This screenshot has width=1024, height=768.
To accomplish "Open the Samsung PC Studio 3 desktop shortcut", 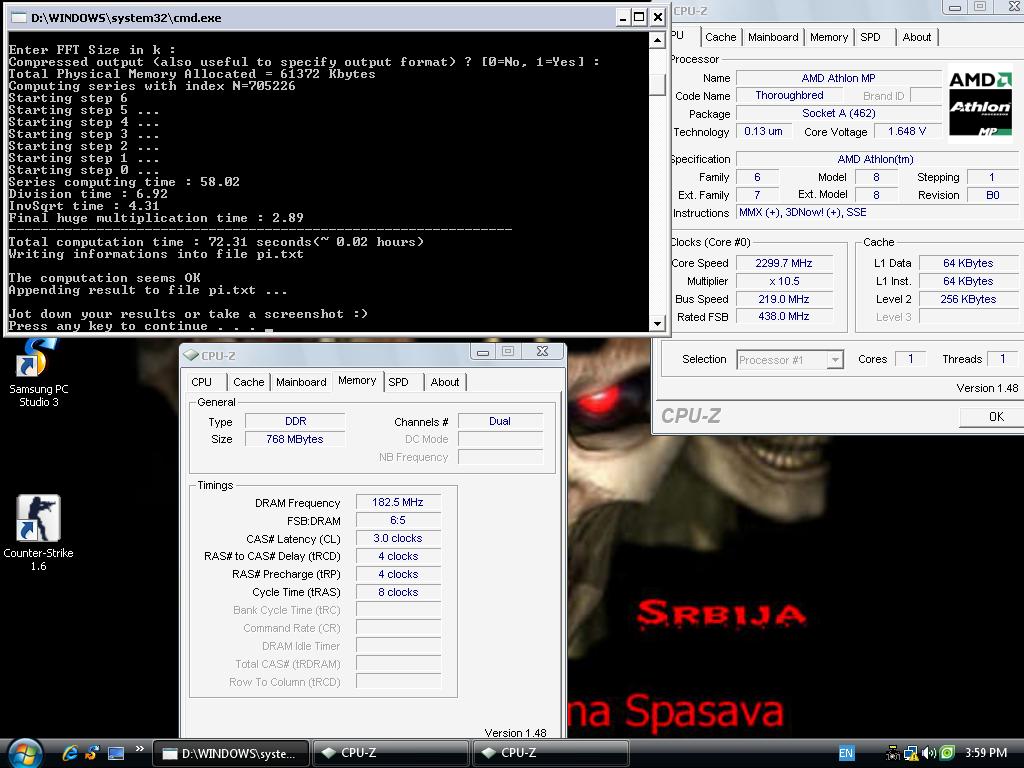I will click(x=38, y=372).
